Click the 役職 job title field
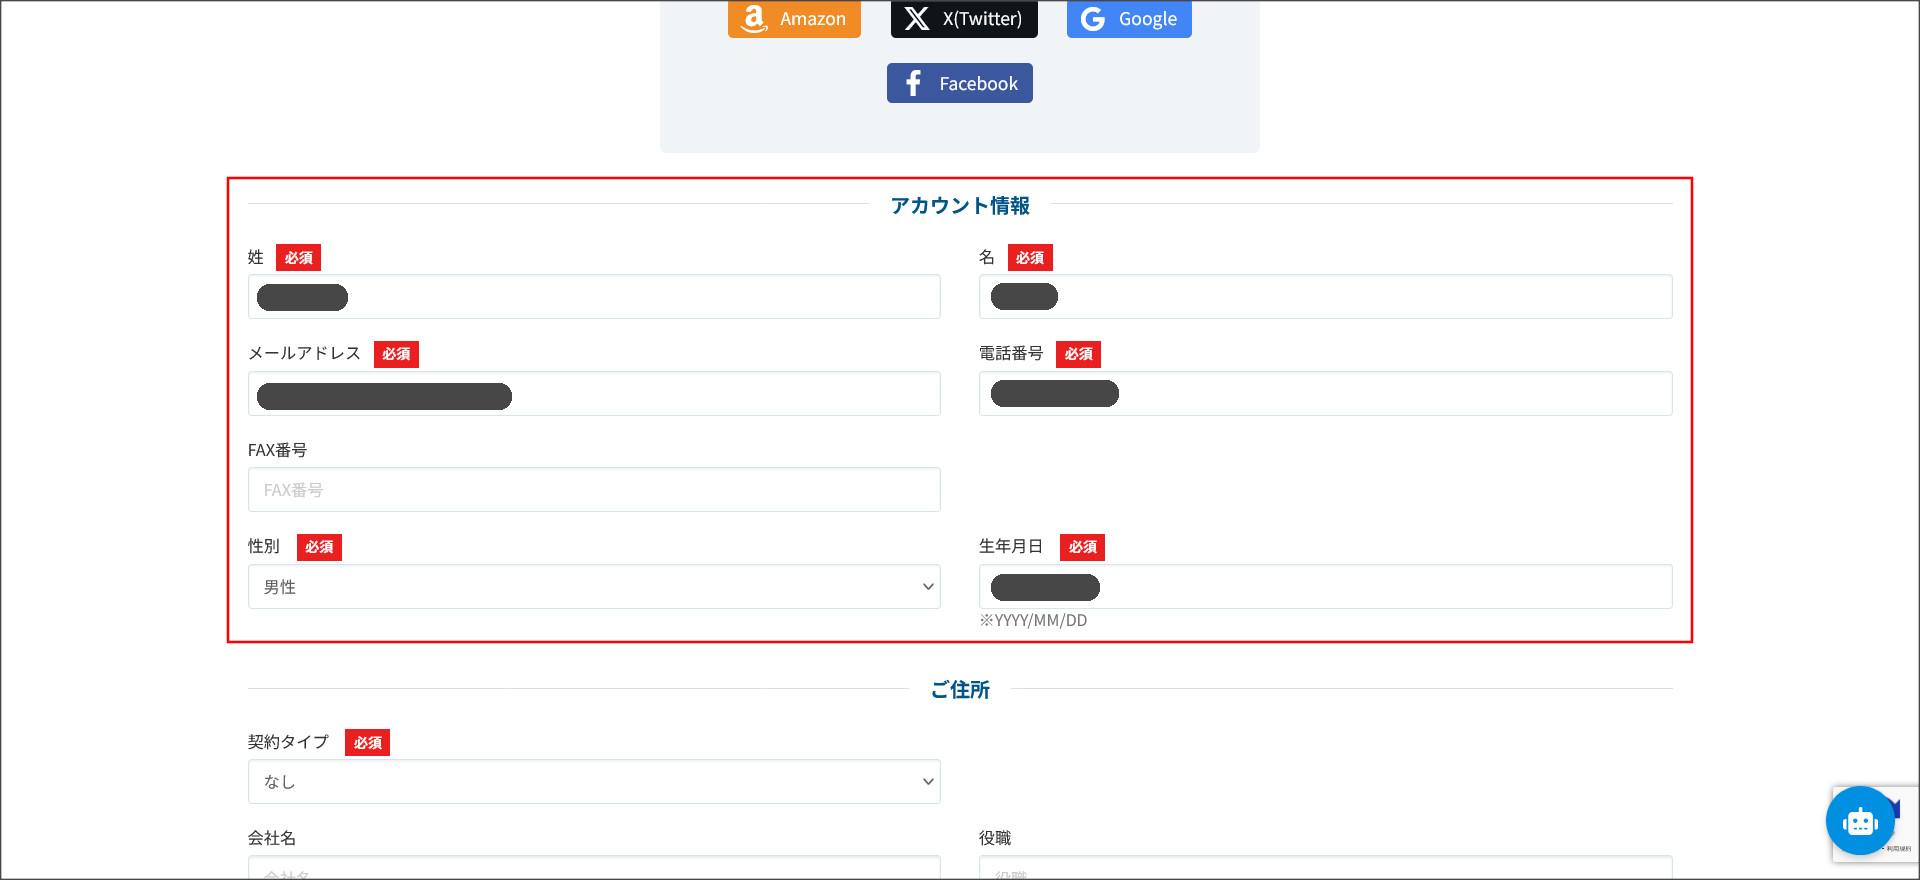Screen dimensions: 1920x880 tap(1325, 868)
